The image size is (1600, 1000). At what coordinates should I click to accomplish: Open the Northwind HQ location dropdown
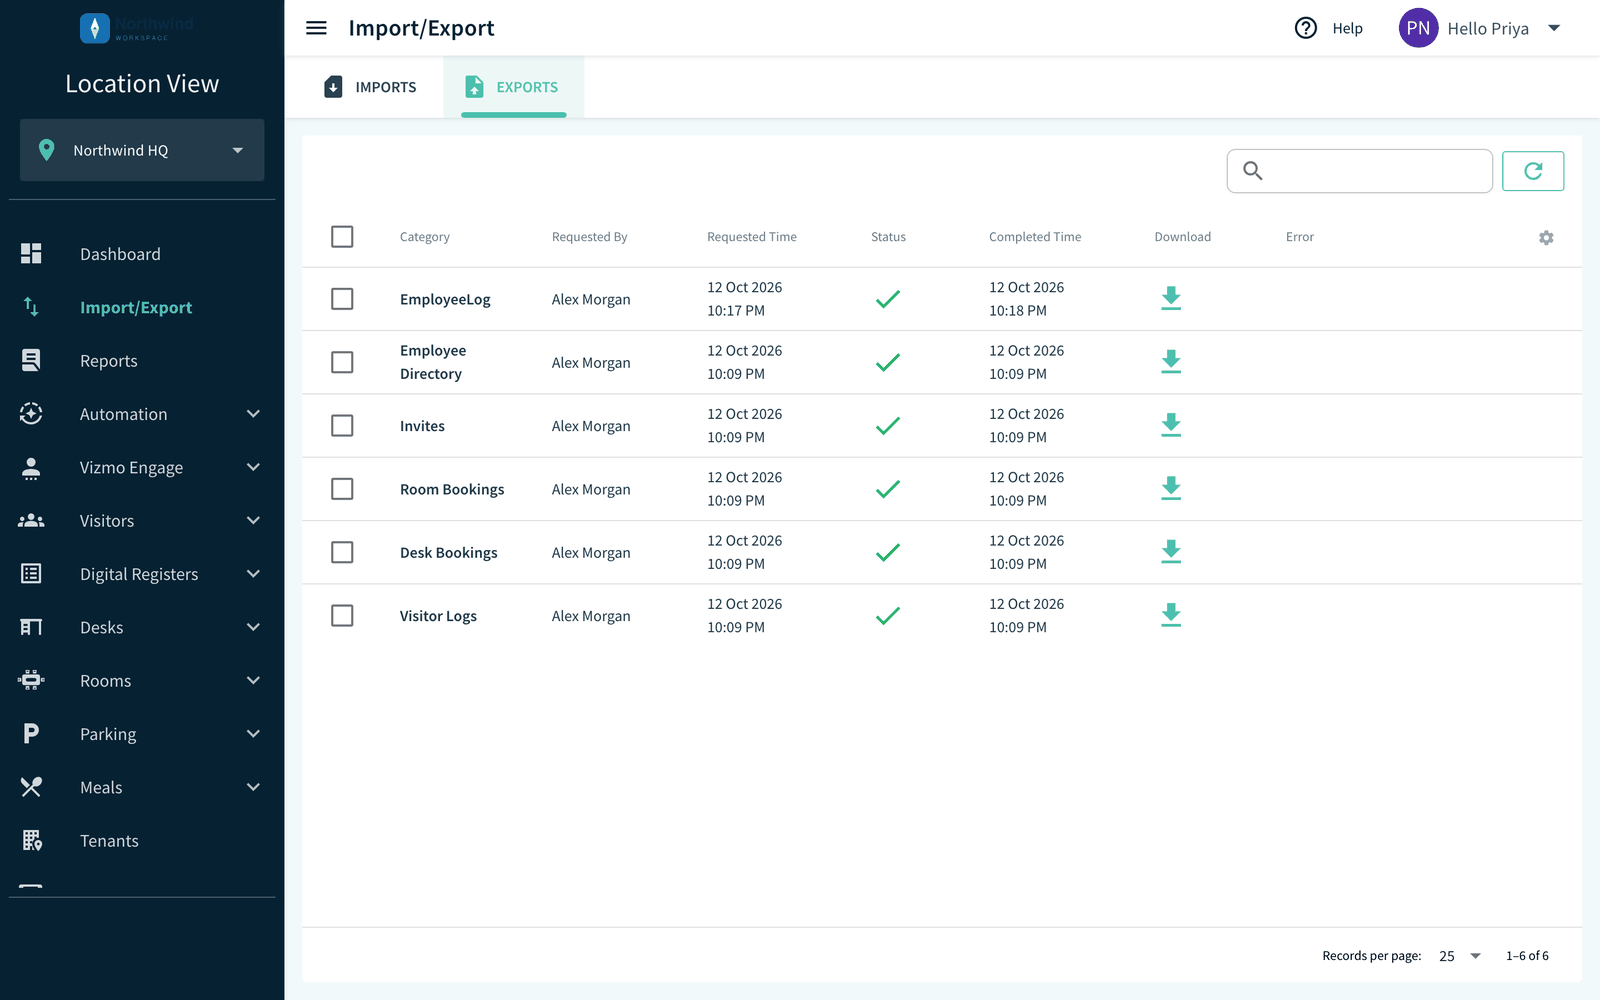point(142,150)
